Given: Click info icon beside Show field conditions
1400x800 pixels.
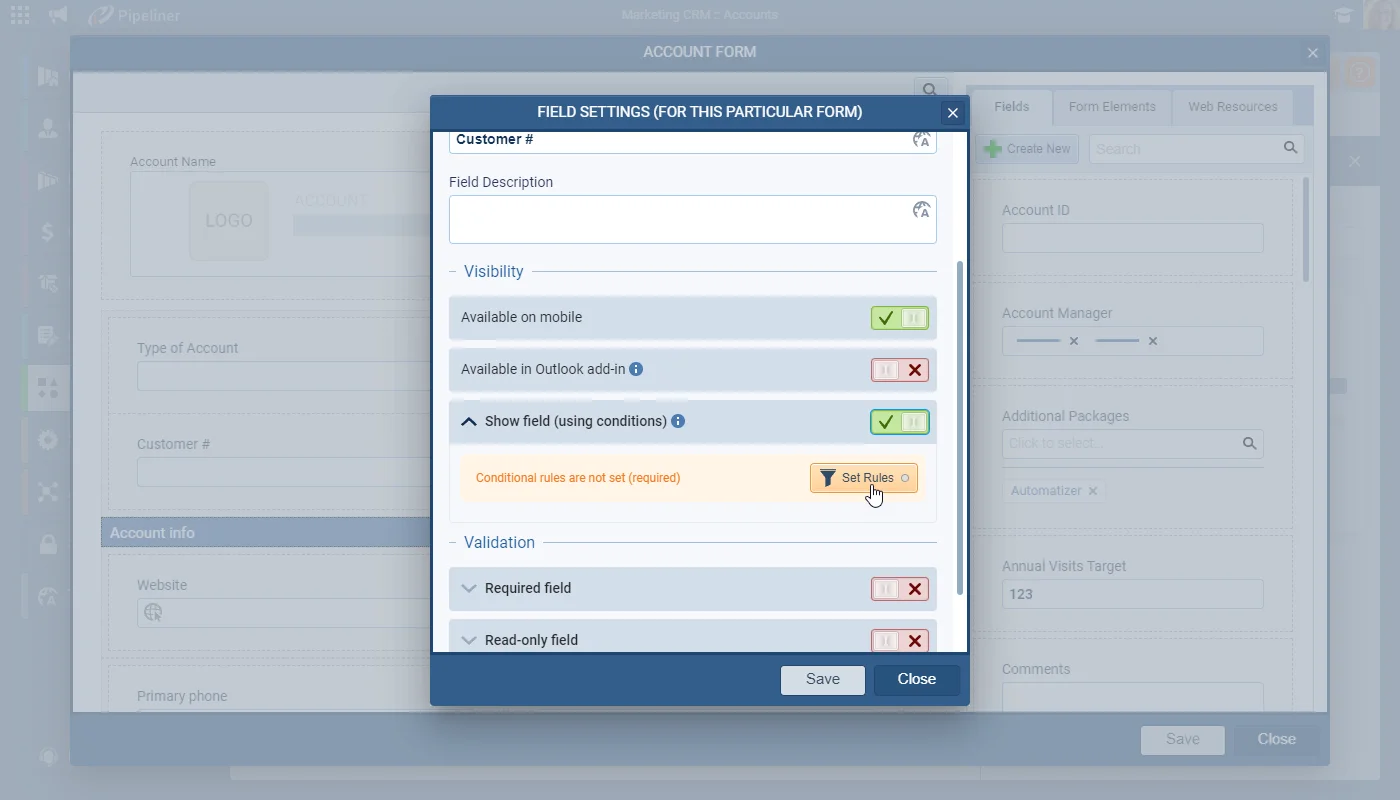Looking at the screenshot, I should (678, 421).
